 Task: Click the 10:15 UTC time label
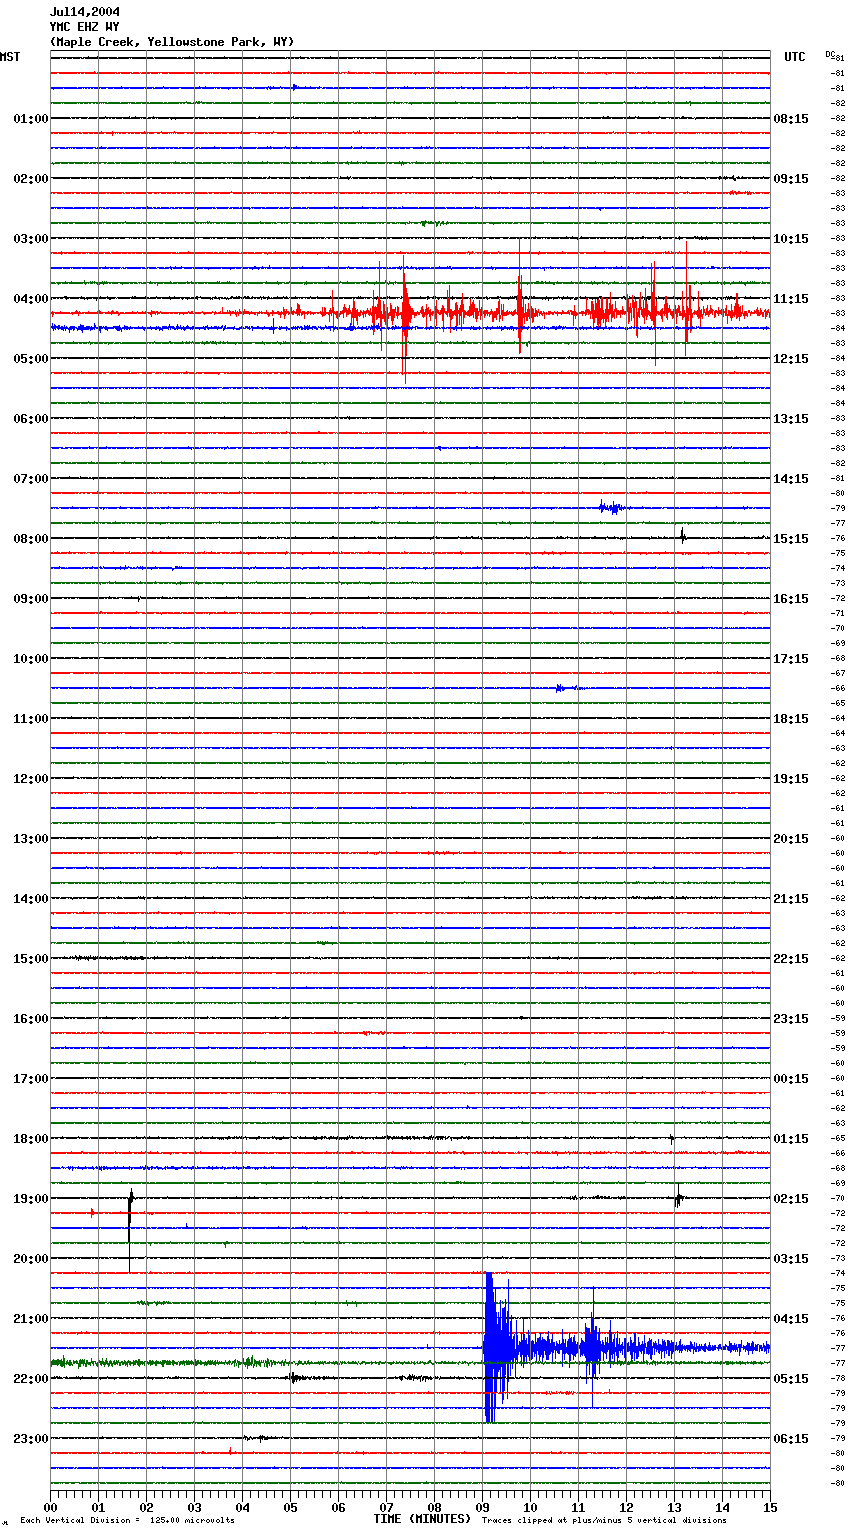click(x=791, y=239)
